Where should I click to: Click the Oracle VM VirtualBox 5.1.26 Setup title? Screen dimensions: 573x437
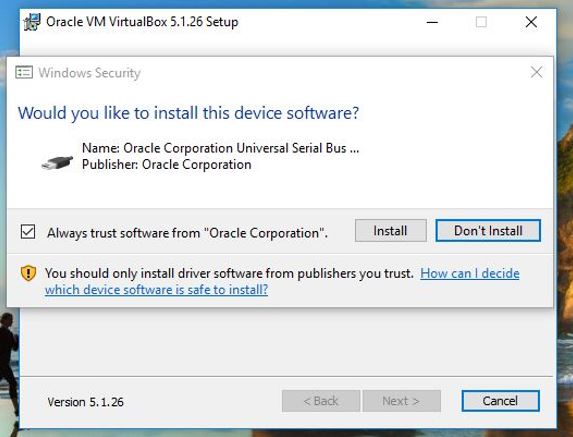coord(142,22)
